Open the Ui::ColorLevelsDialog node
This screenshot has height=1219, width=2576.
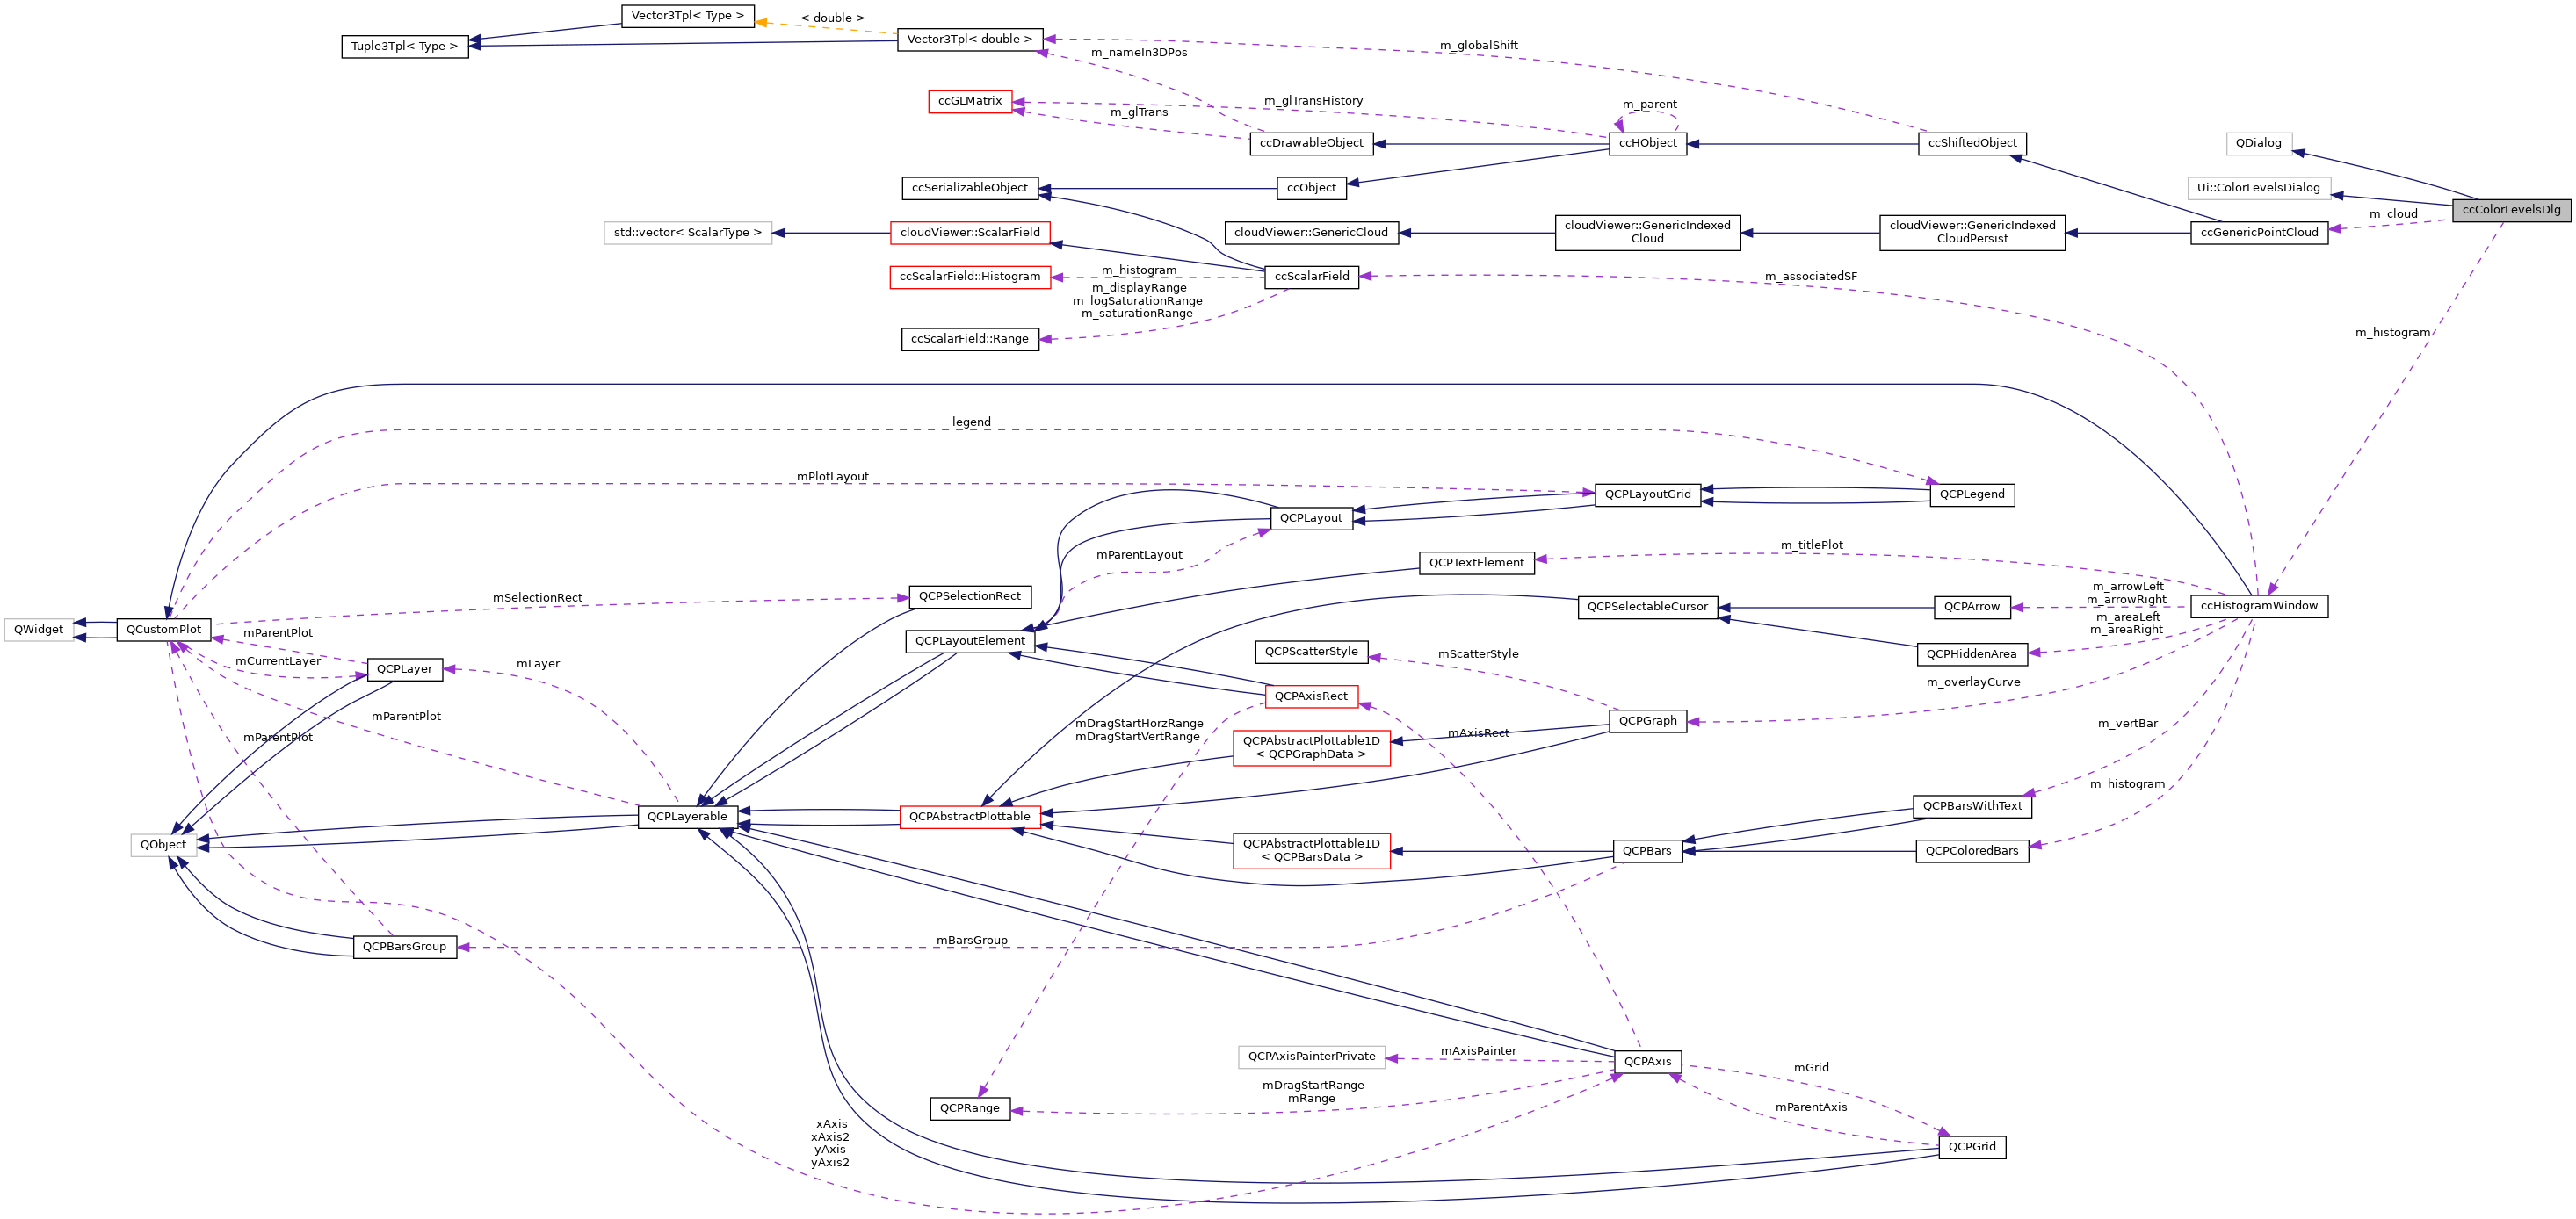pos(2259,187)
